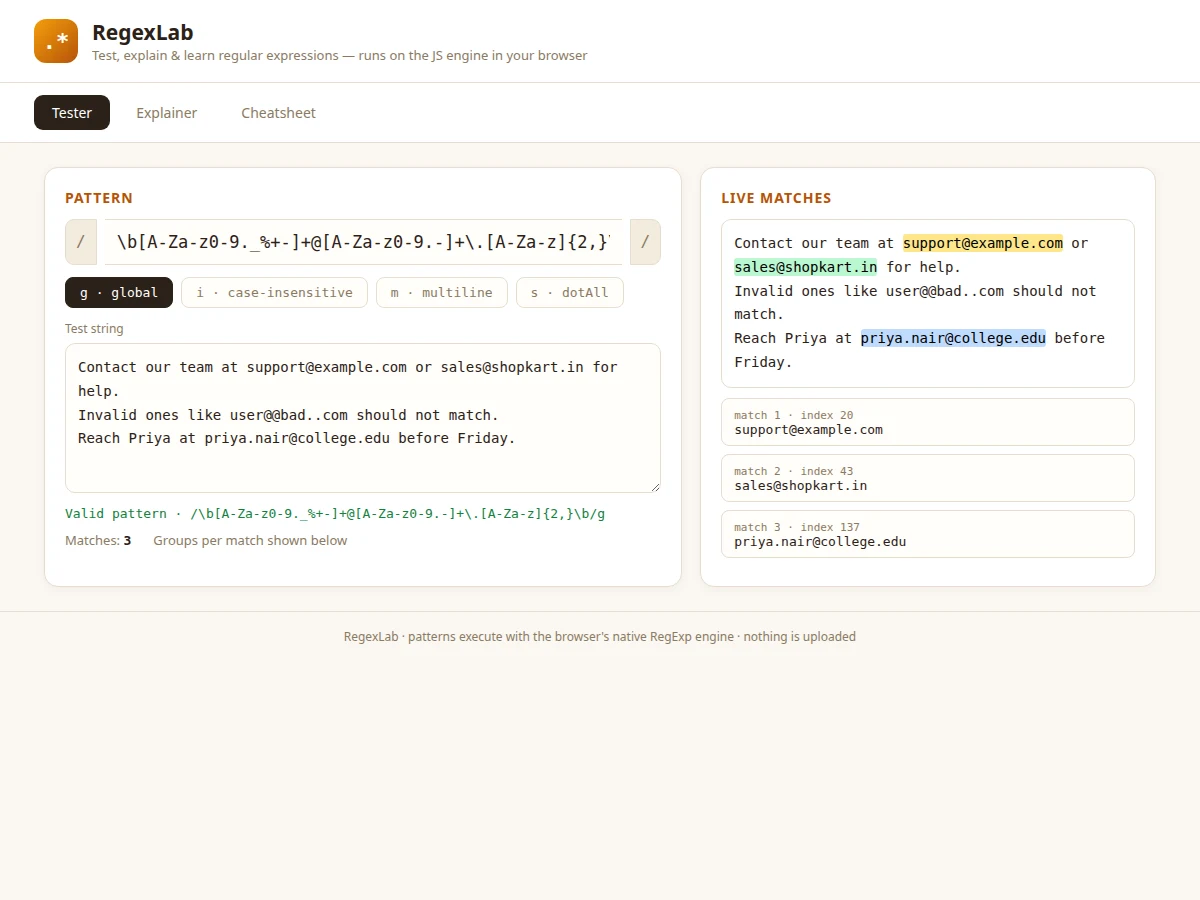Screen dimensions: 1200x900
Task: Click the RegexLab title heading
Action: pyautogui.click(x=143, y=32)
